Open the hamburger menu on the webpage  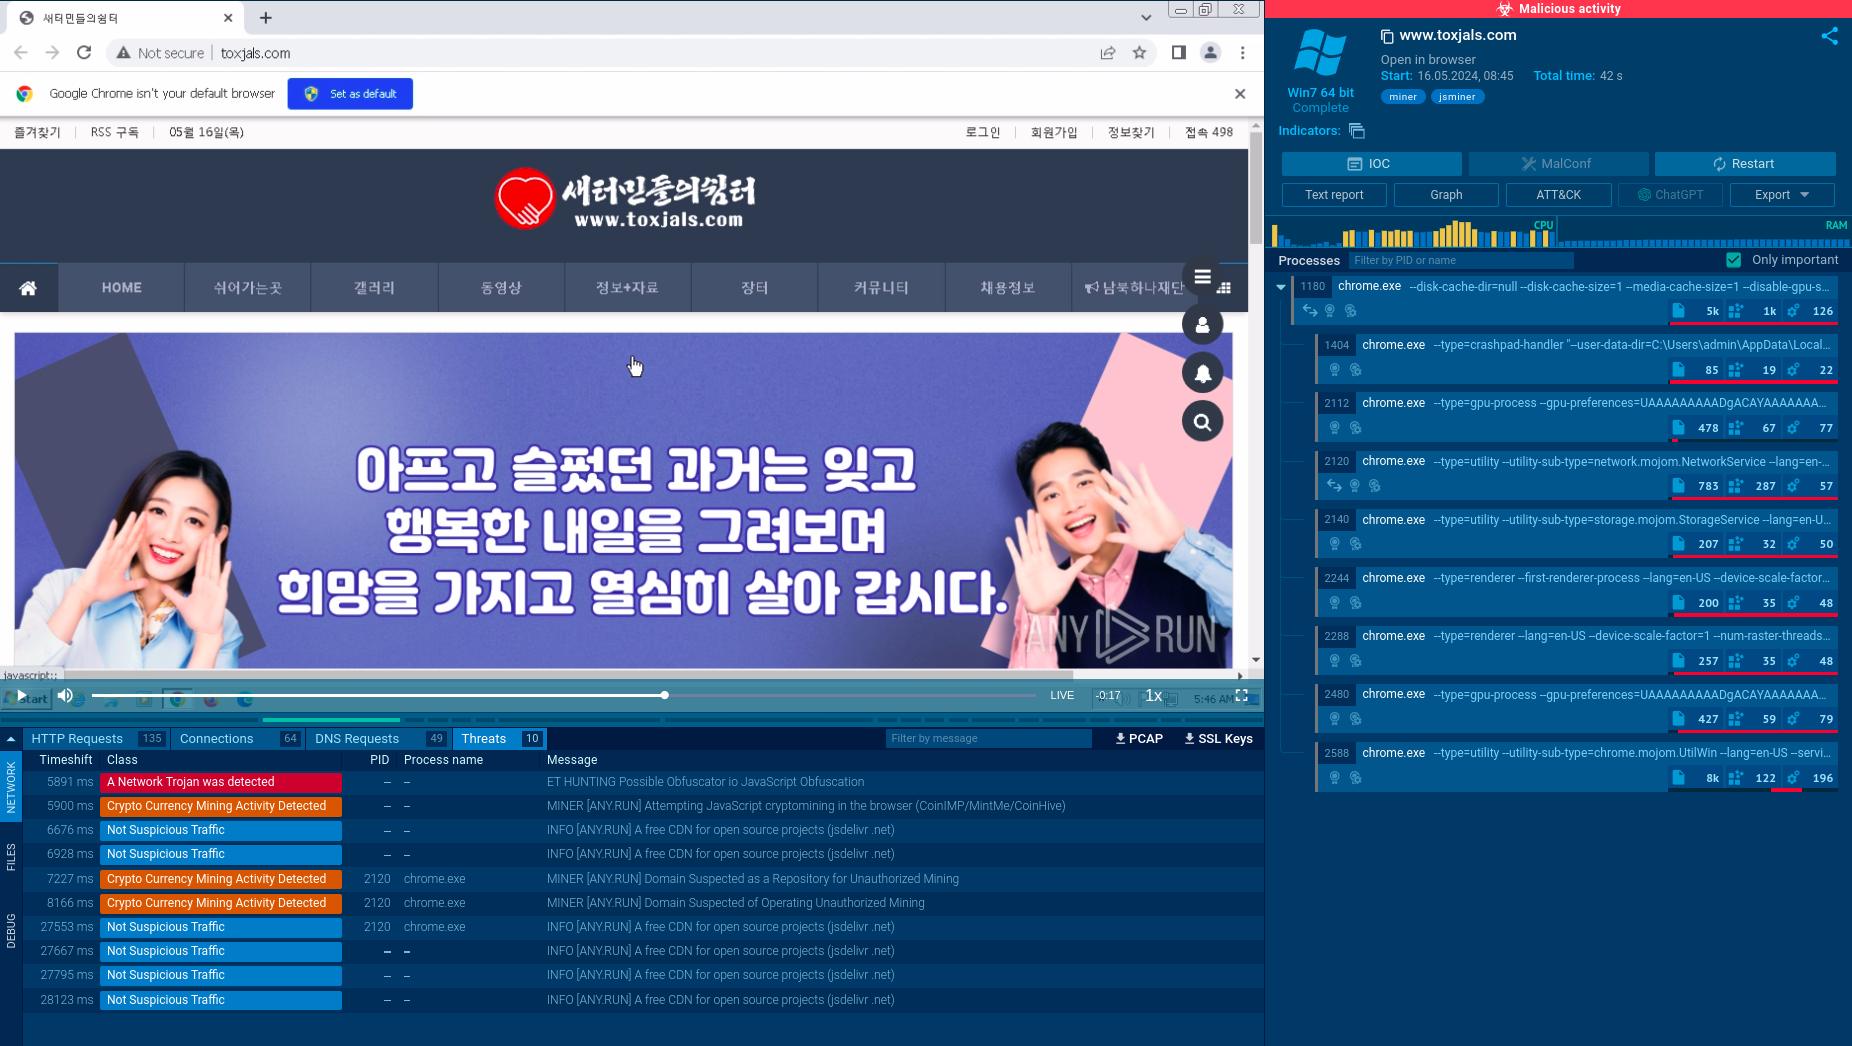(1202, 277)
